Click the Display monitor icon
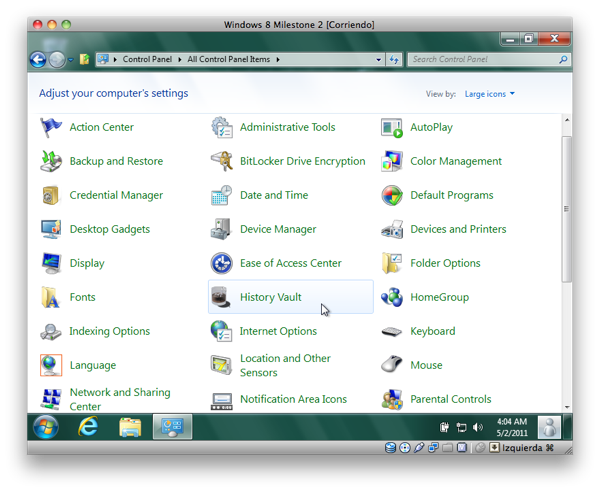The height and width of the screenshot is (492, 600). (51, 263)
